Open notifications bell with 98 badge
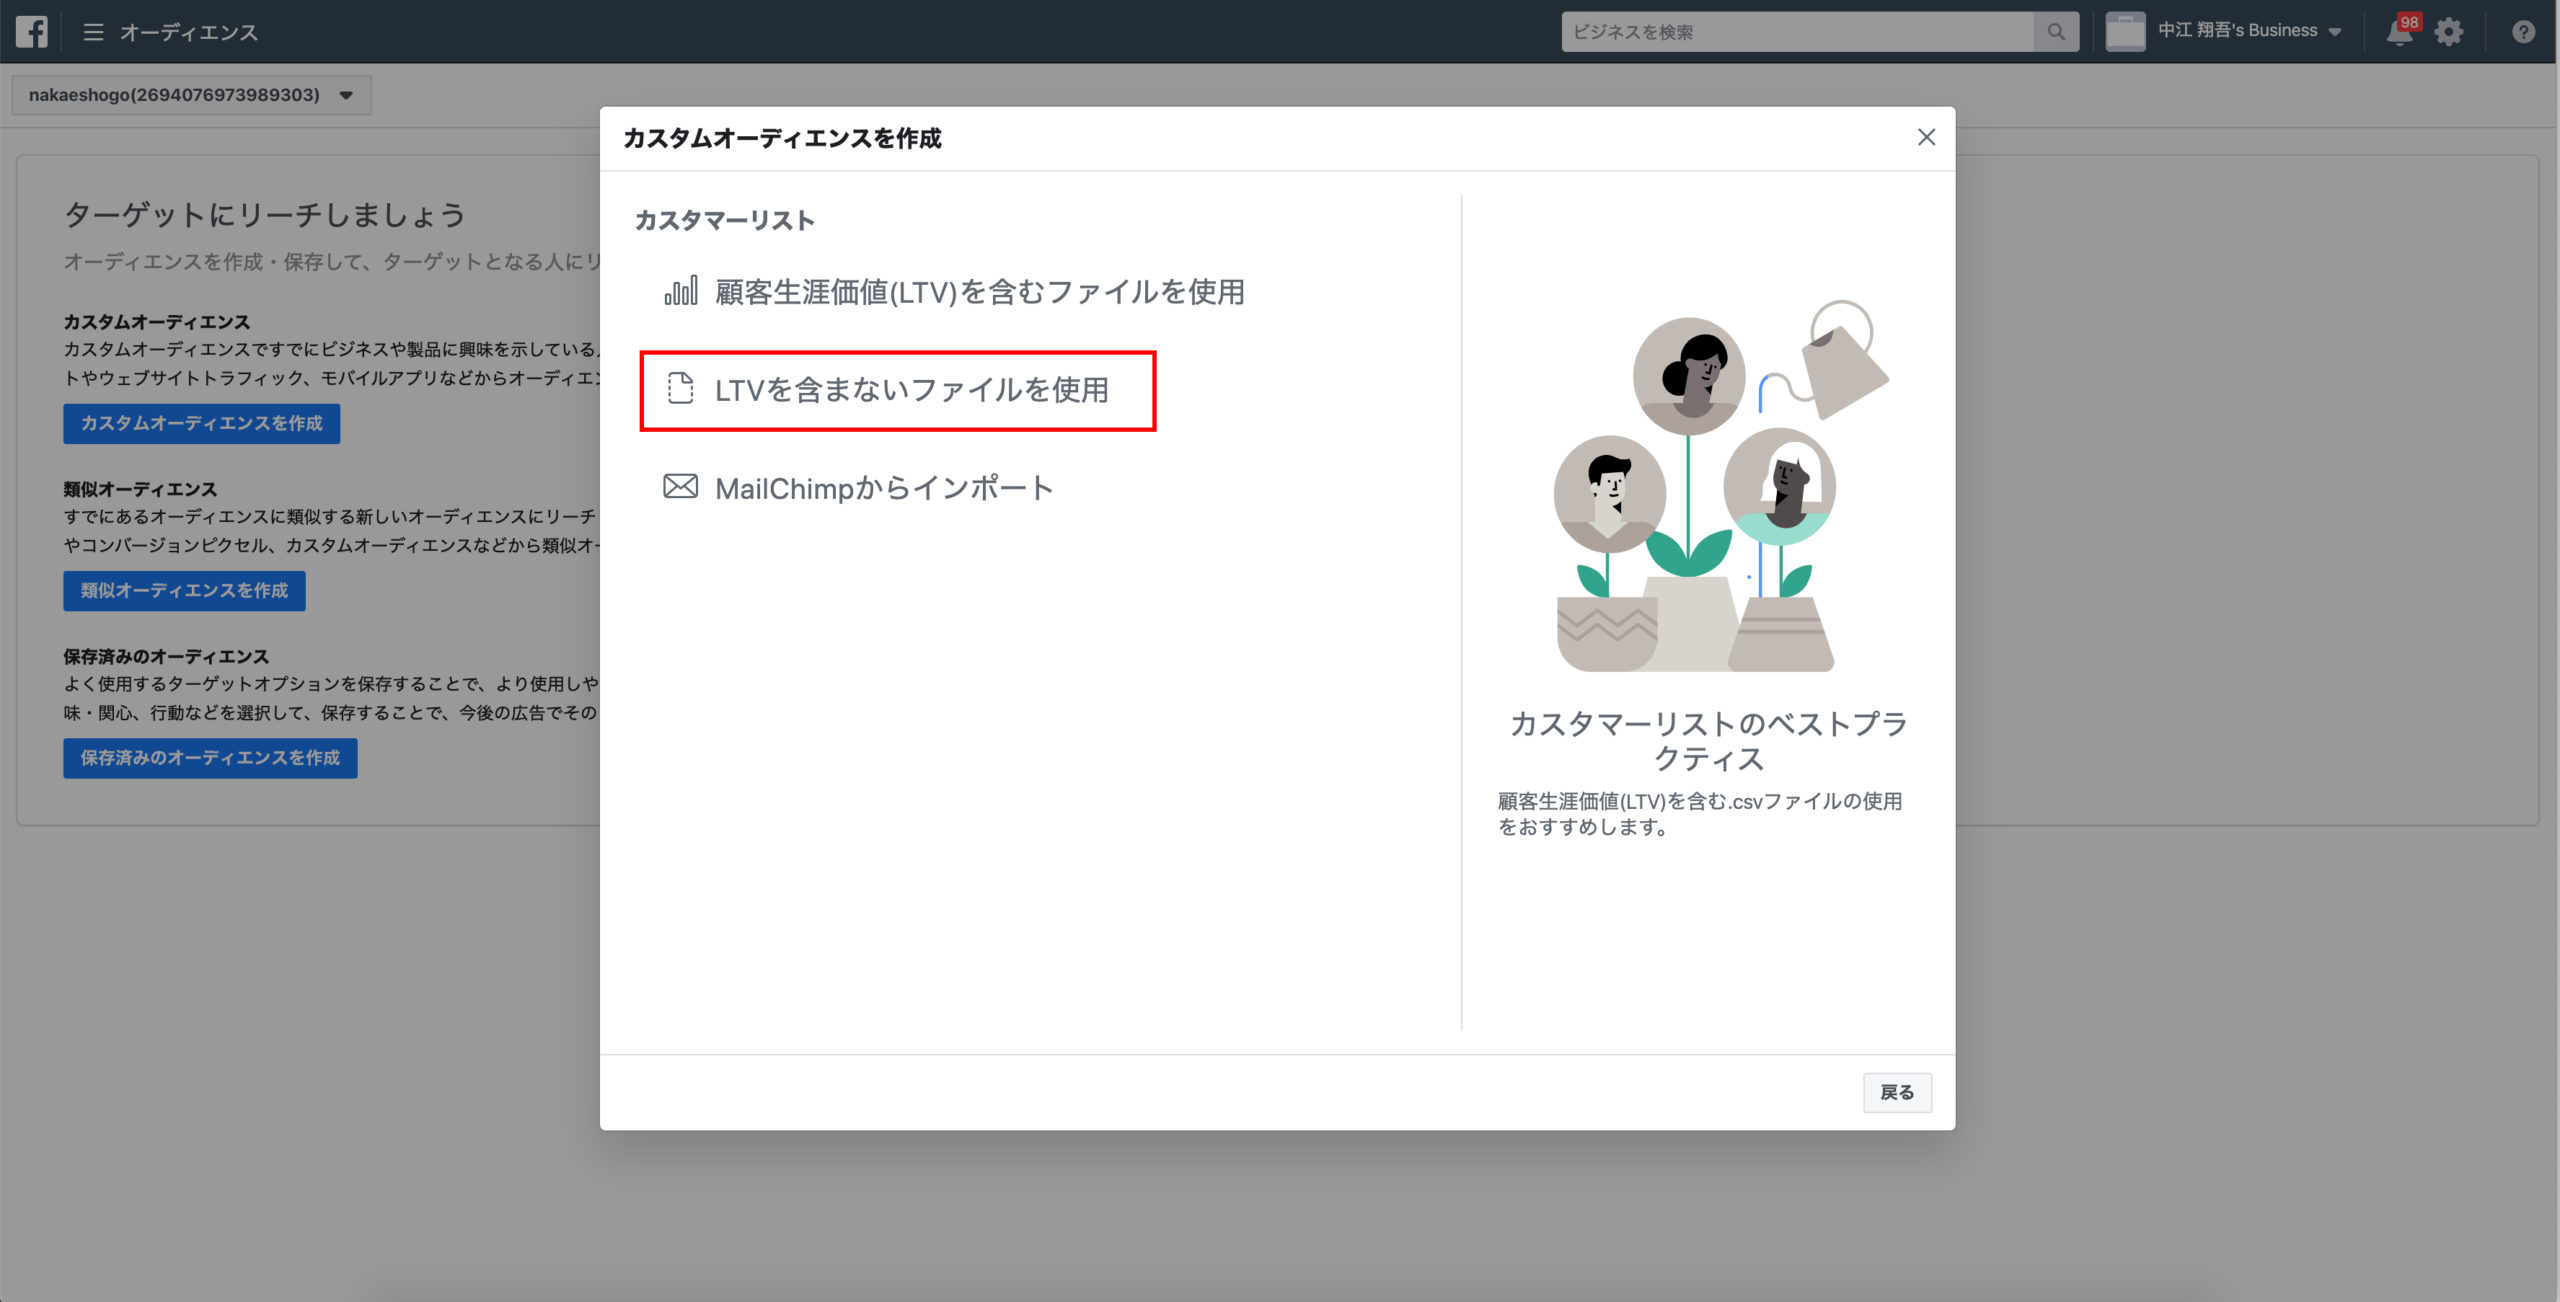This screenshot has width=2560, height=1302. [x=2400, y=32]
